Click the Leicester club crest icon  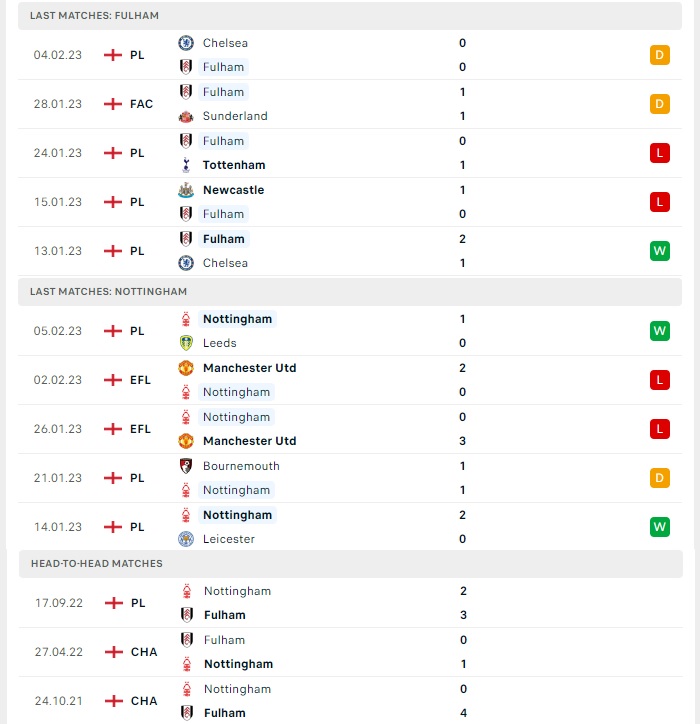186,539
